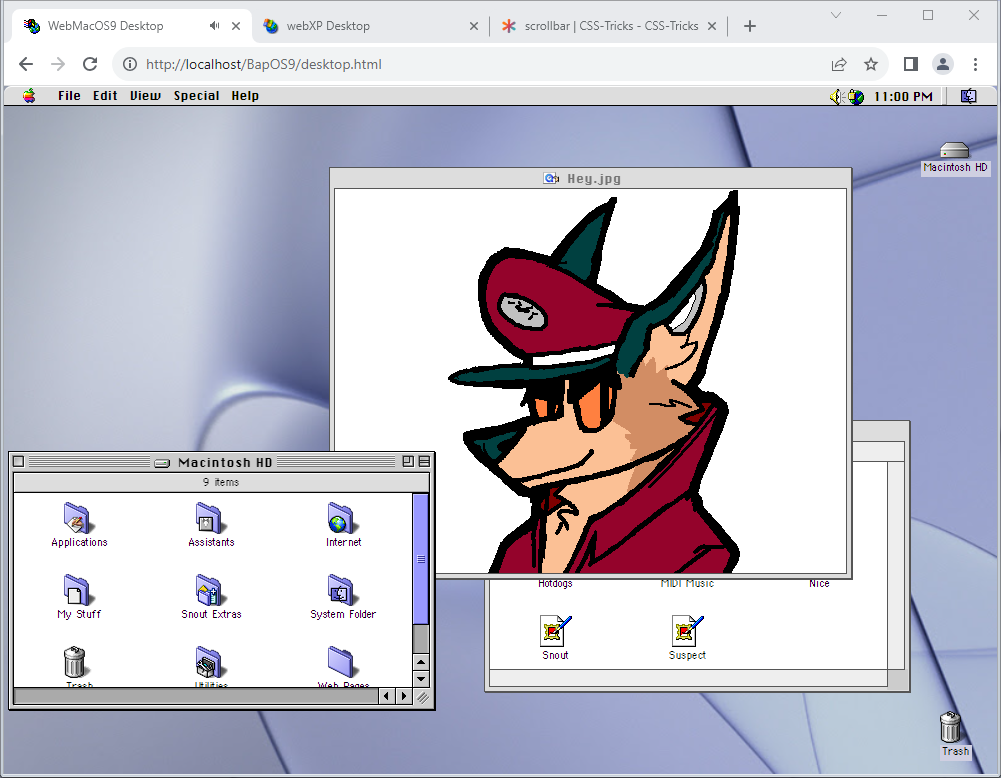
Task: Click Macintosh HD window close box
Action: 19,461
